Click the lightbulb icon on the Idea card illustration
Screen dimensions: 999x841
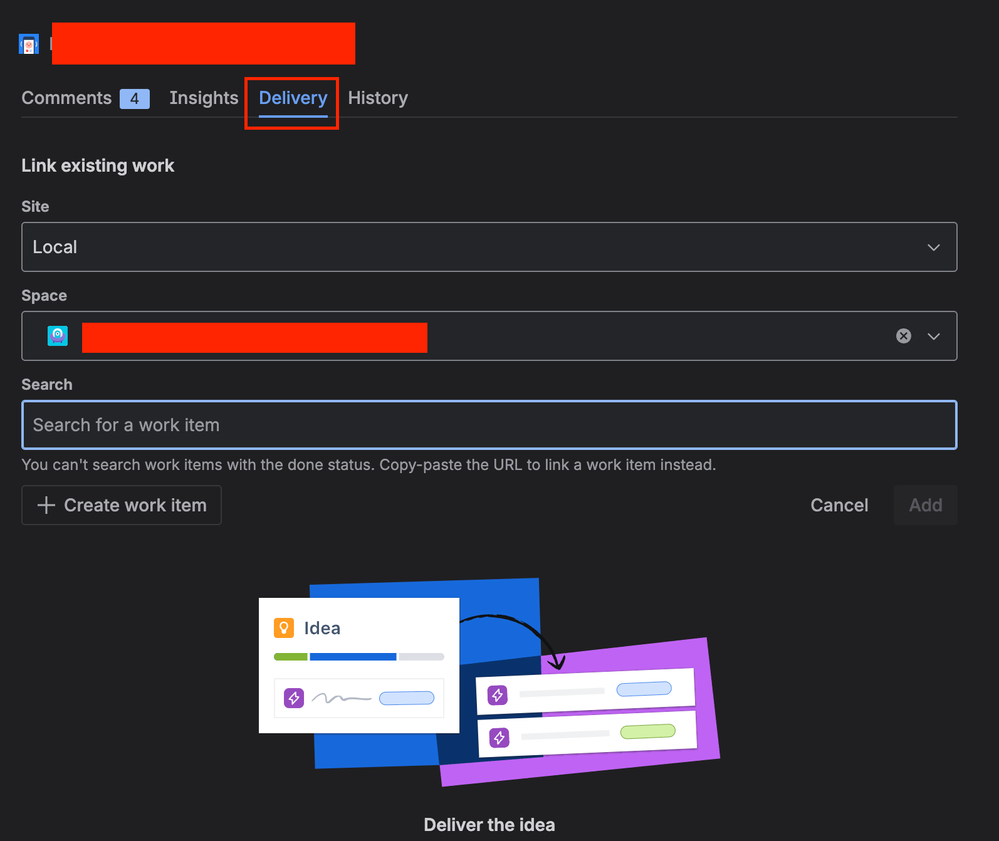pyautogui.click(x=285, y=627)
